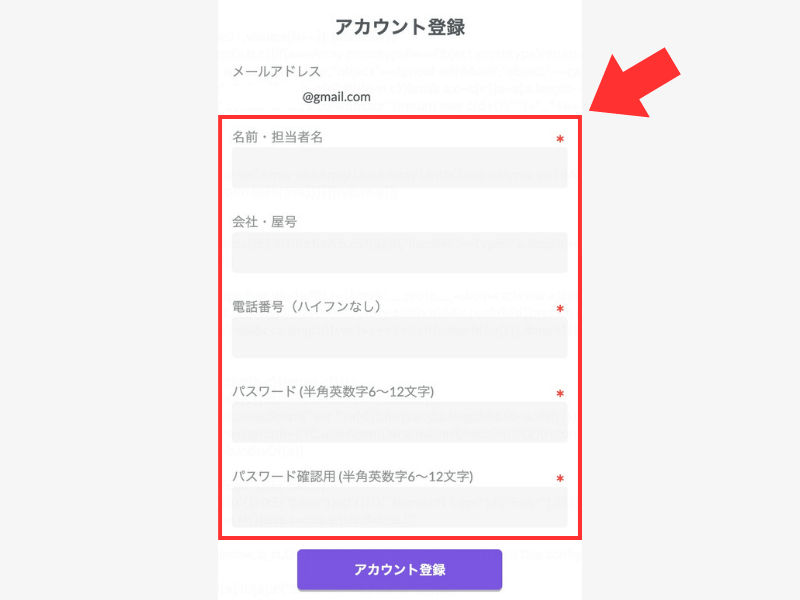
Task: Click the required asterisk beside パスワード確認用
Action: [x=560, y=480]
